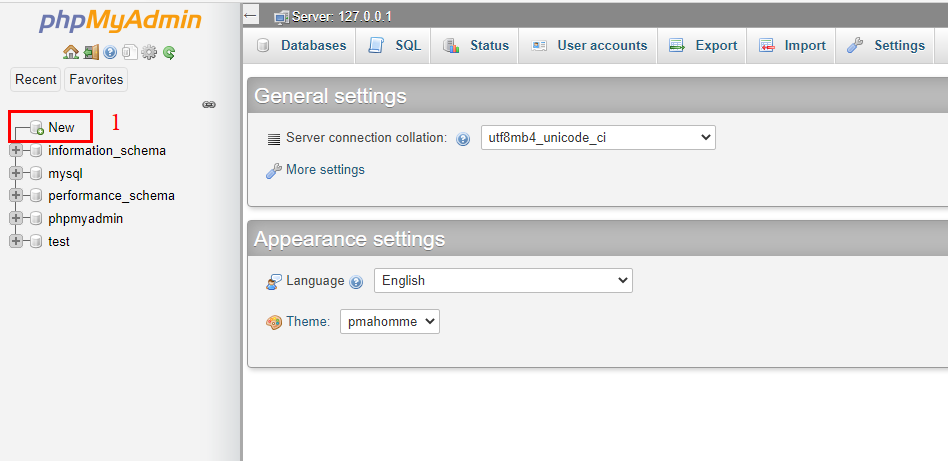This screenshot has height=461, width=948.
Task: Click the help icon beside Language
Action: click(357, 282)
